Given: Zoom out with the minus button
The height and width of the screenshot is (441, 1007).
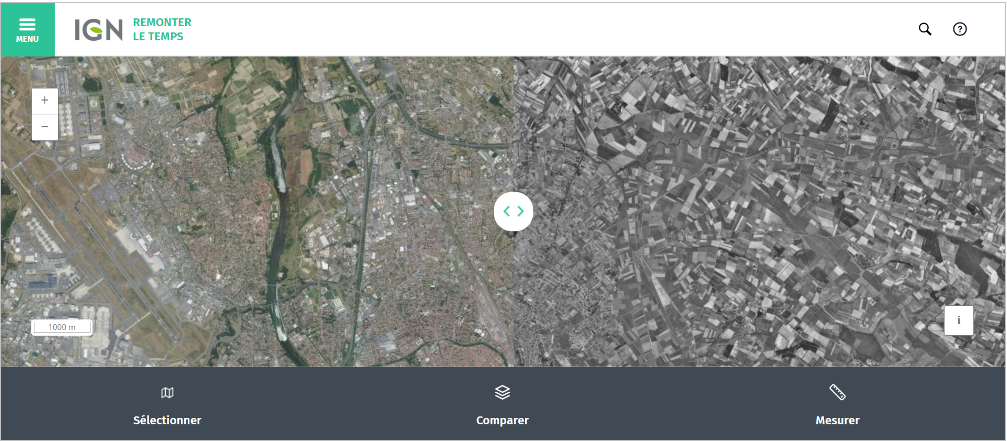Looking at the screenshot, I should (45, 127).
